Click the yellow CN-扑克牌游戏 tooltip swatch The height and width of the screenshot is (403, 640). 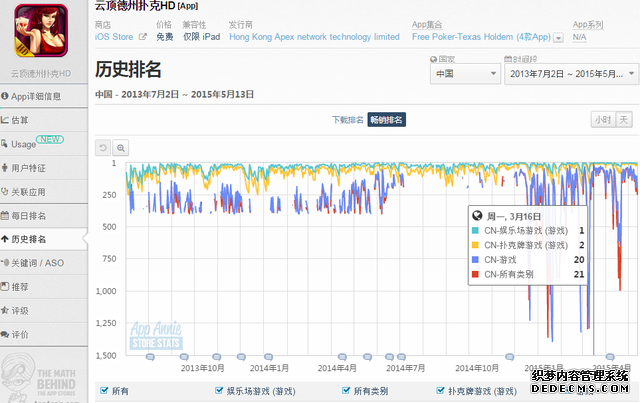(x=475, y=245)
